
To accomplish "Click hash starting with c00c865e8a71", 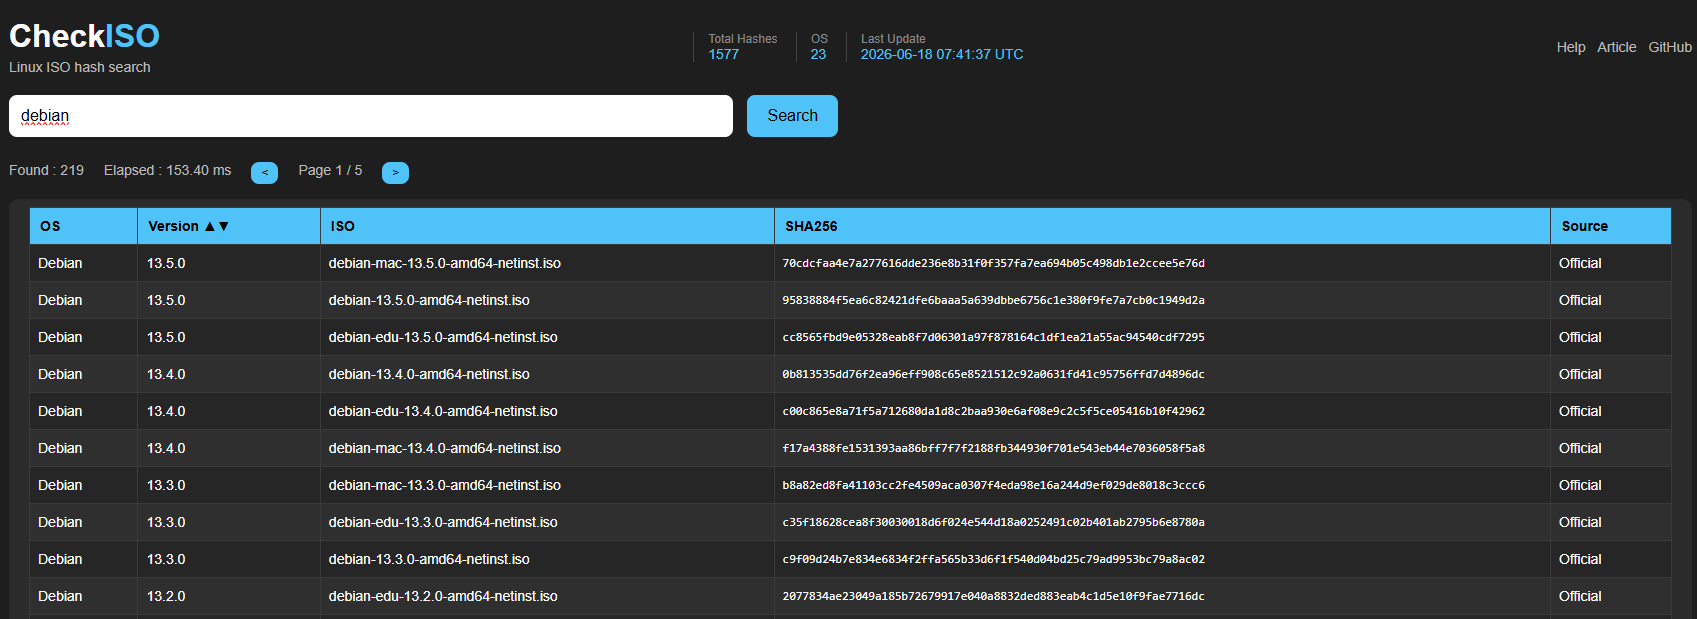I will 993,412.
